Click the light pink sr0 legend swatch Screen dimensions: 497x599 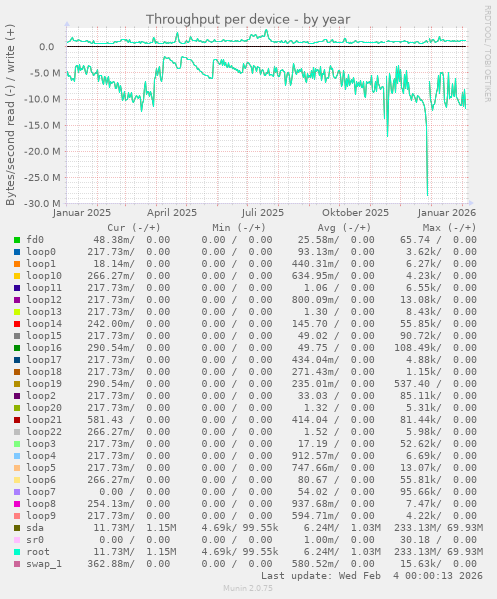pyautogui.click(x=17, y=540)
